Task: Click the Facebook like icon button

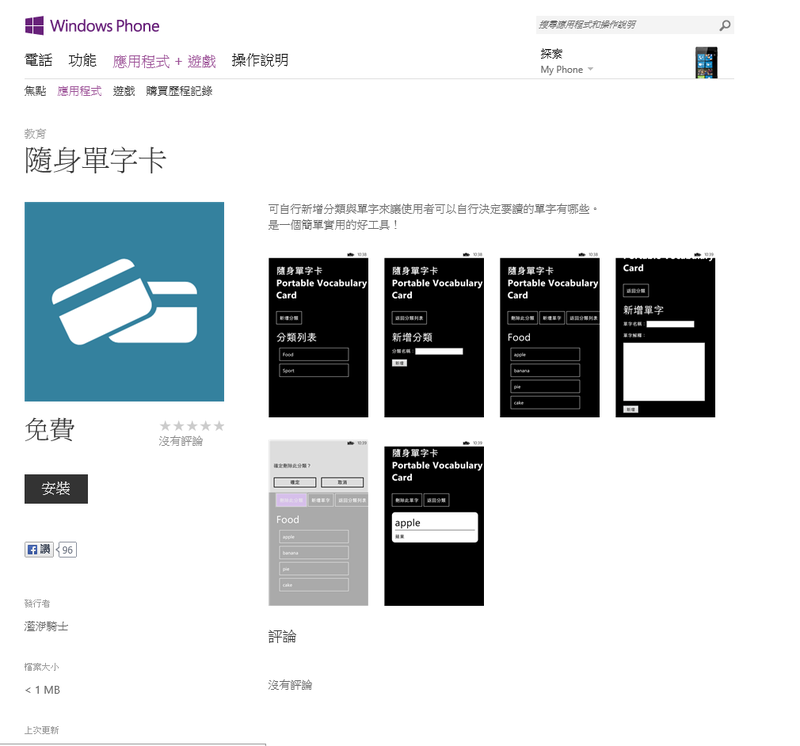Action: pyautogui.click(x=39, y=549)
